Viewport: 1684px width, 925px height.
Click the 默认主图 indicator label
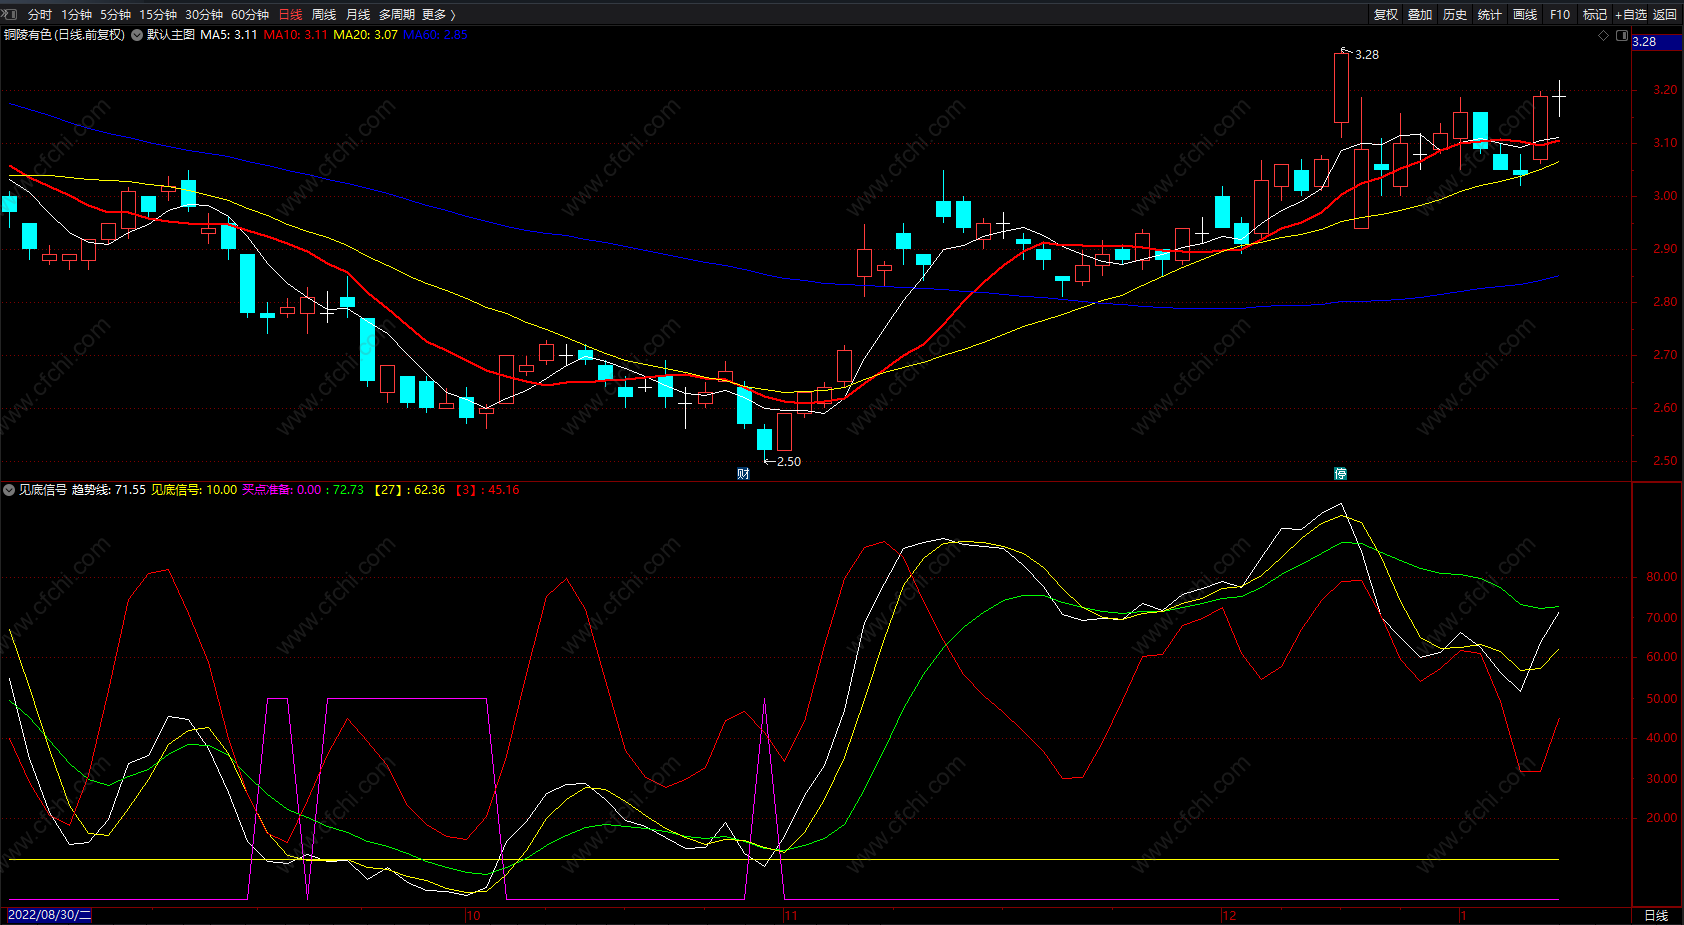coord(171,35)
